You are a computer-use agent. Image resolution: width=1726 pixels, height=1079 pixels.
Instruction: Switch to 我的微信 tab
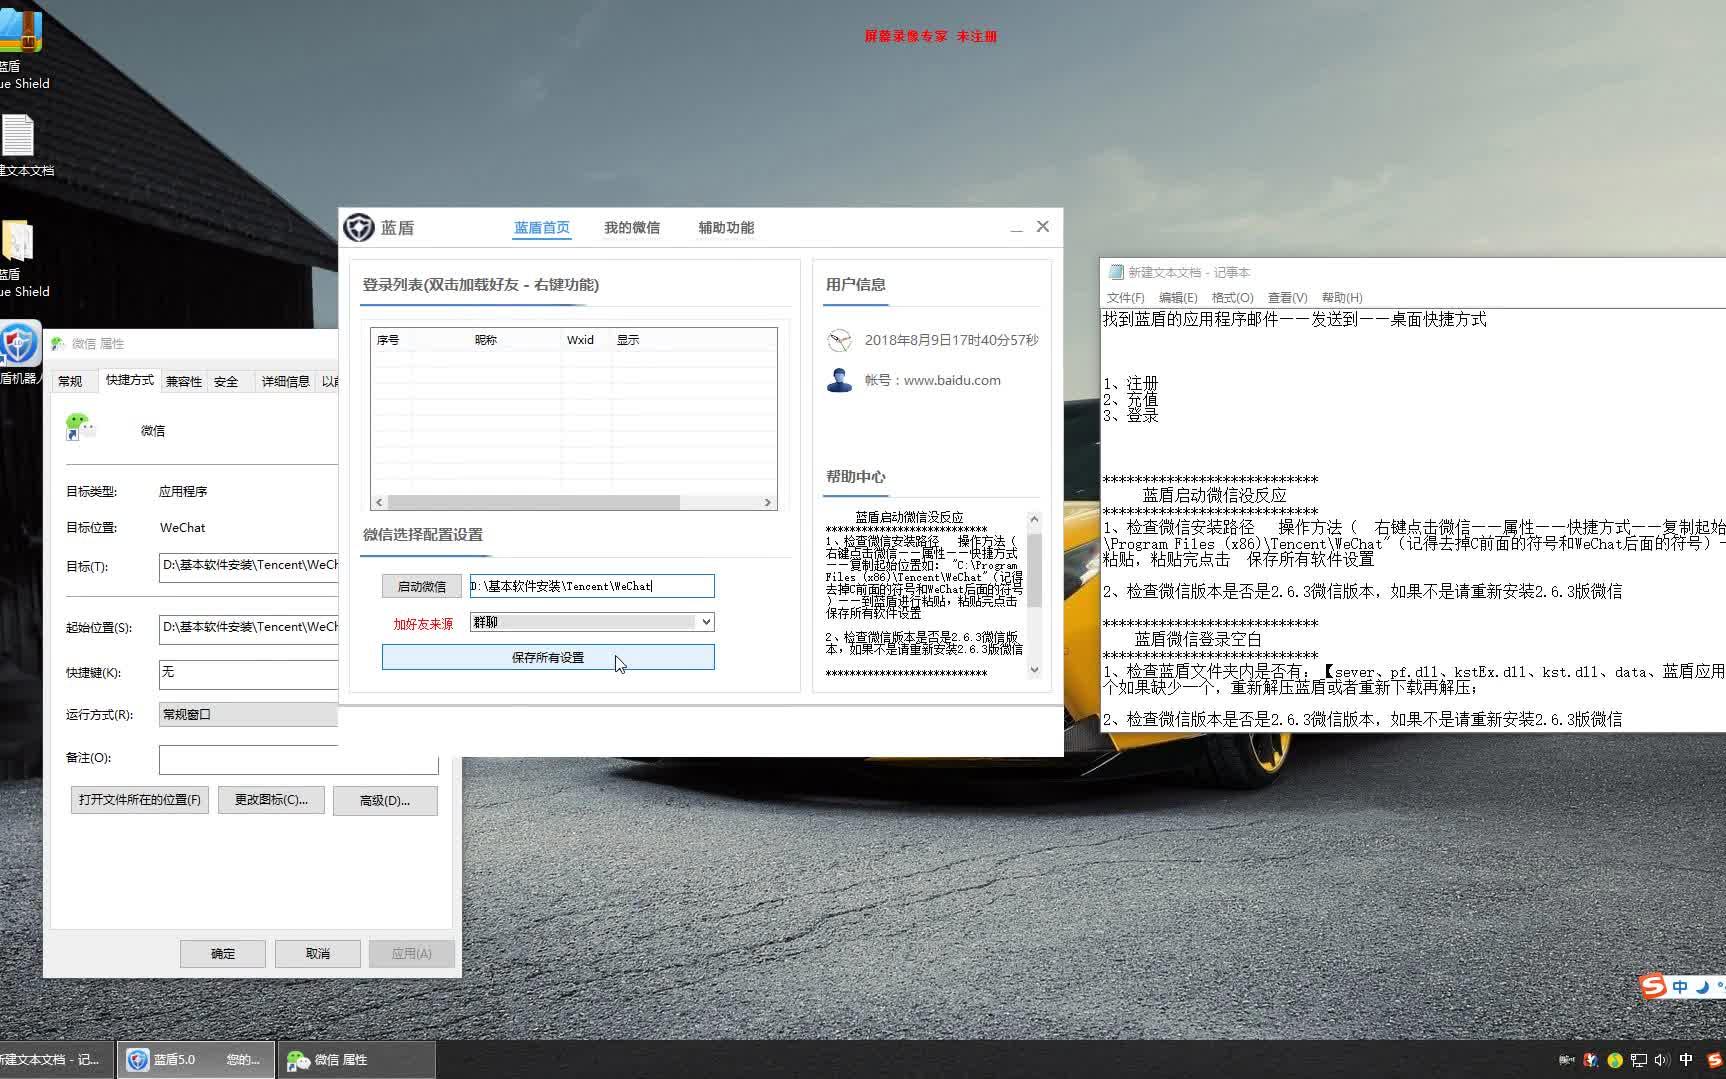tap(632, 228)
